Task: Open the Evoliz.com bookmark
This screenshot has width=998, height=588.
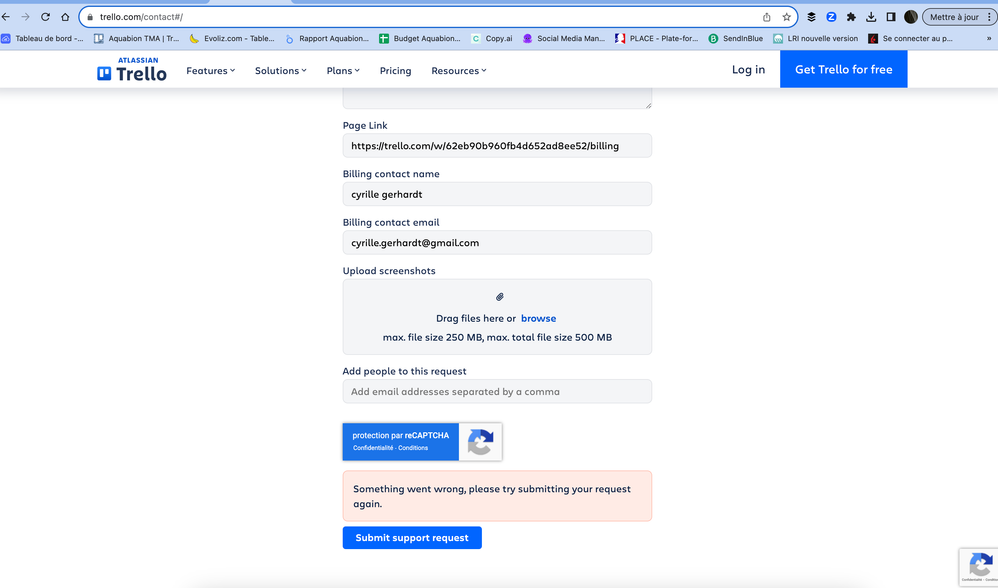Action: click(232, 39)
